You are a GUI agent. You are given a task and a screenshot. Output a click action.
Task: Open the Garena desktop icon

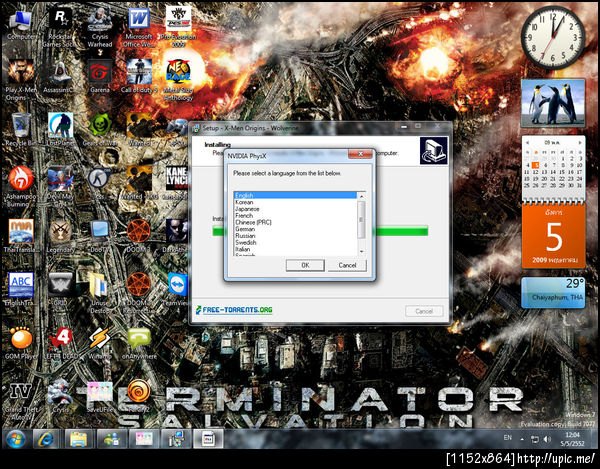(100, 77)
